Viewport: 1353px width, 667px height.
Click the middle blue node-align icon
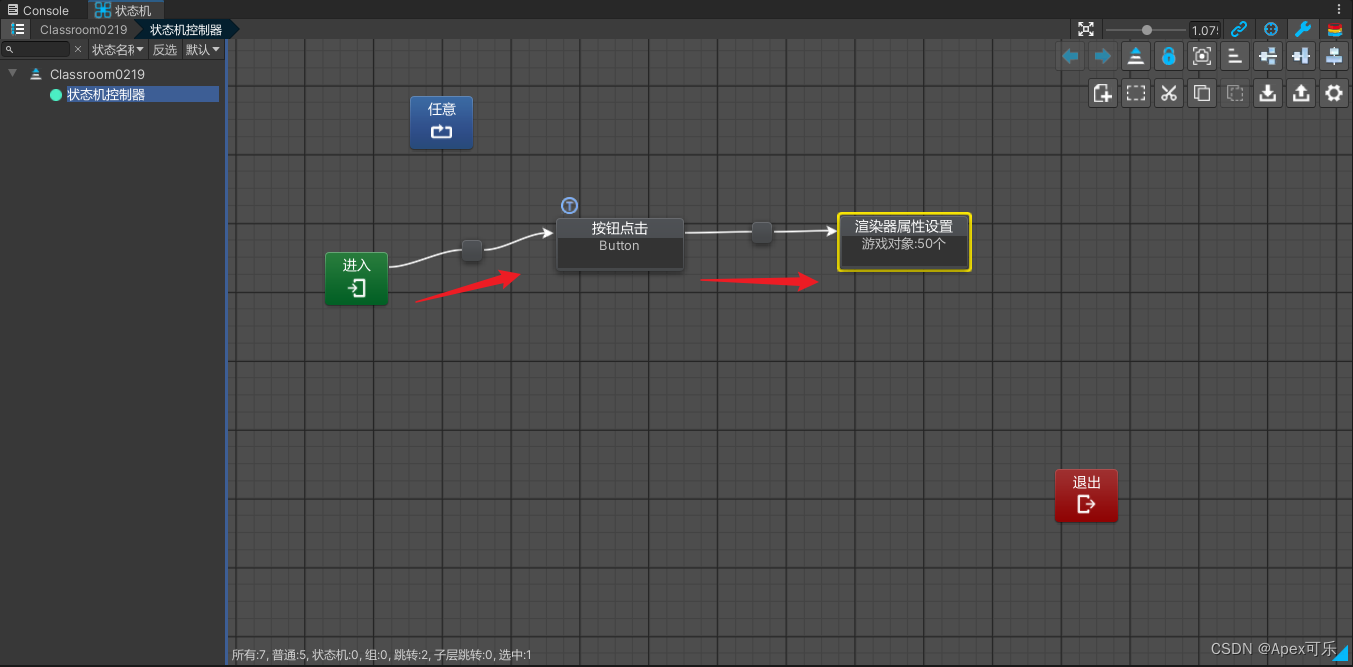pyautogui.click(x=1301, y=56)
